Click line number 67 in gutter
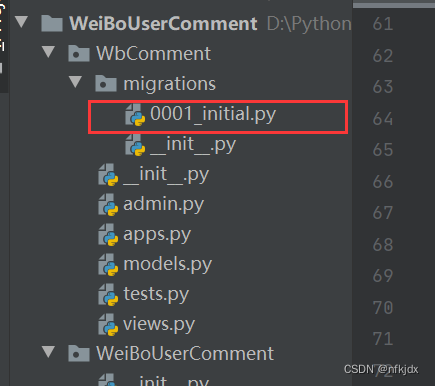This screenshot has height=386, width=435. tap(383, 213)
